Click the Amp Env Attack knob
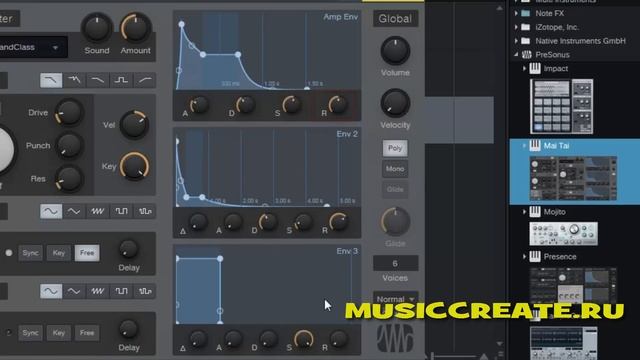 [x=199, y=105]
